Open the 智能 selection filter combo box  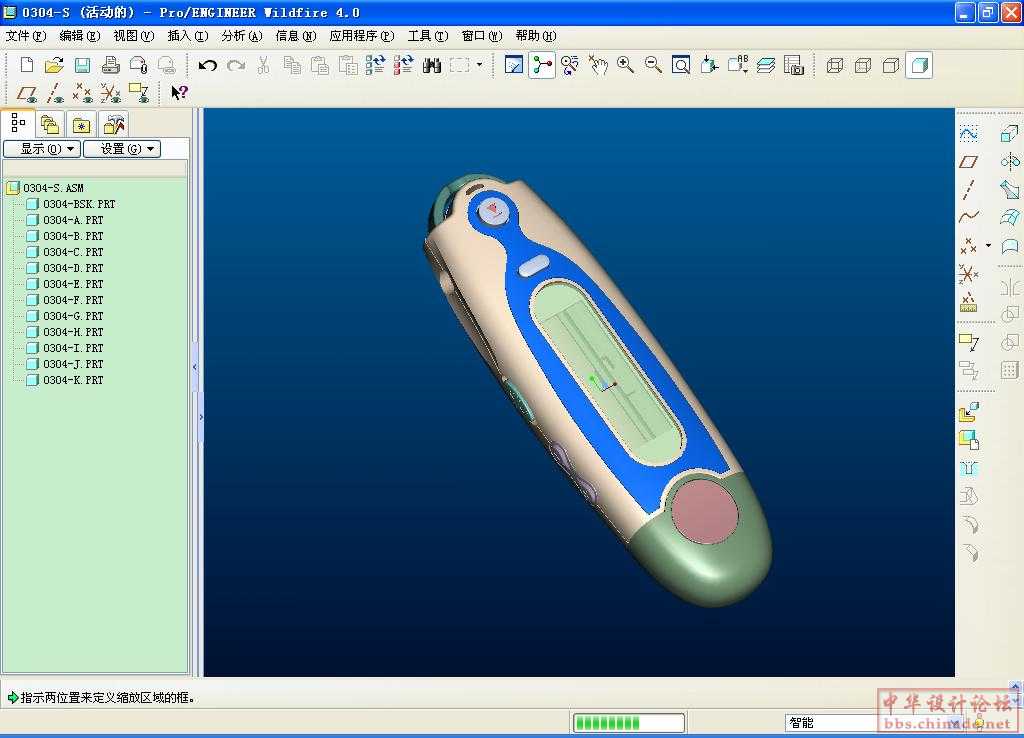tap(875, 722)
